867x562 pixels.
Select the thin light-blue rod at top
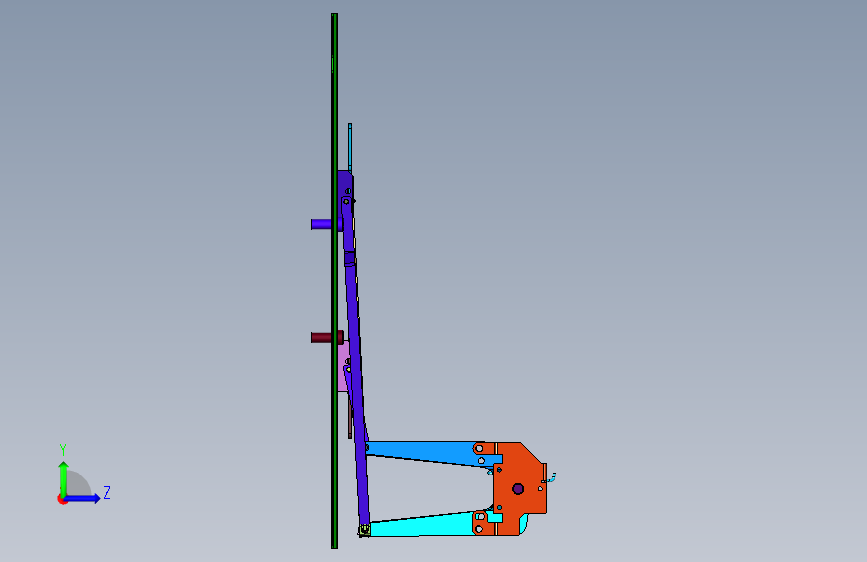[350, 147]
